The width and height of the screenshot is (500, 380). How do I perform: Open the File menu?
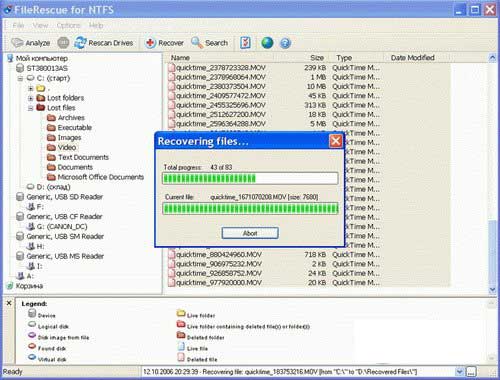(18, 25)
